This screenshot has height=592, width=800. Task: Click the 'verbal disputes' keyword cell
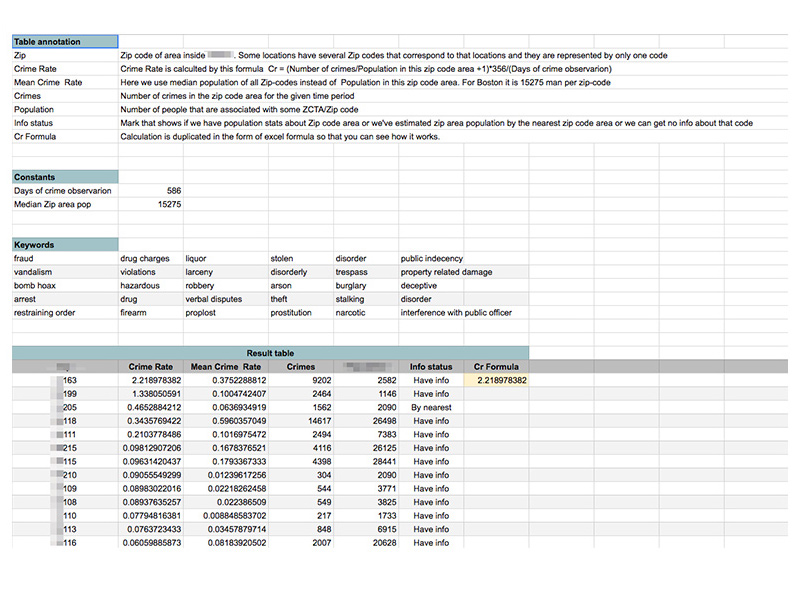224,299
